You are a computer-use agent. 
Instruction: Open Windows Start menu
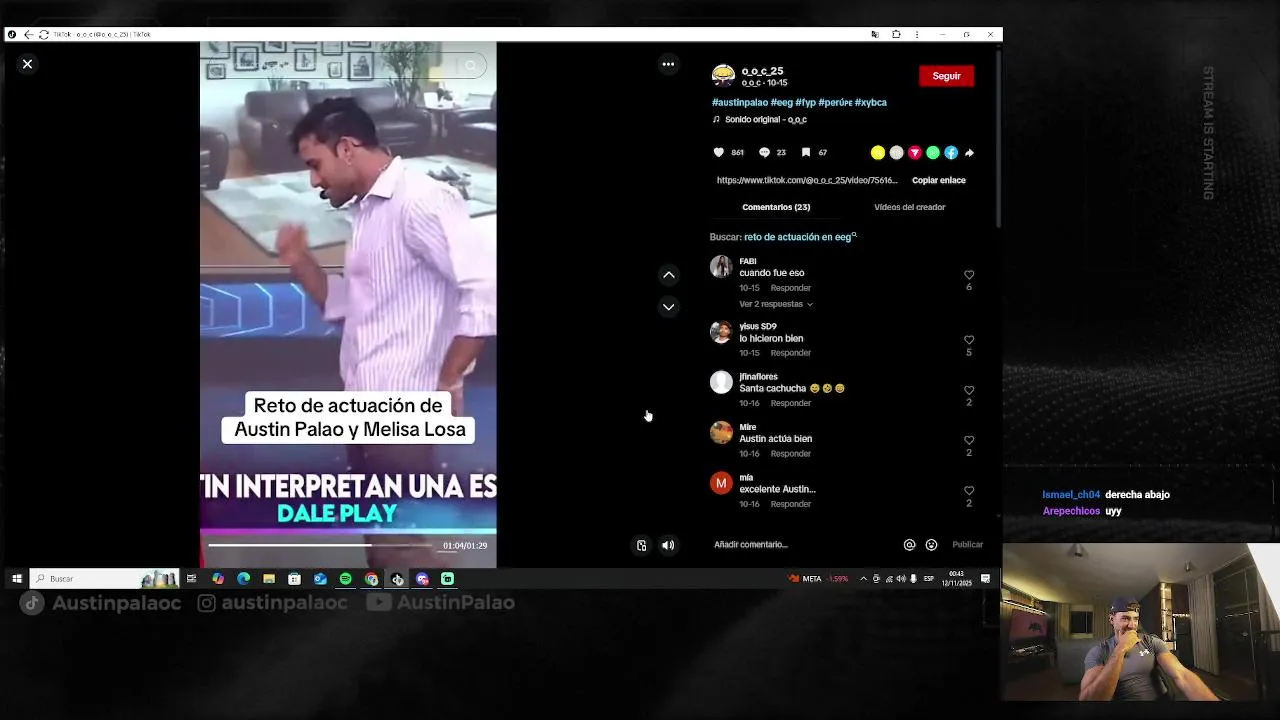[x=16, y=578]
